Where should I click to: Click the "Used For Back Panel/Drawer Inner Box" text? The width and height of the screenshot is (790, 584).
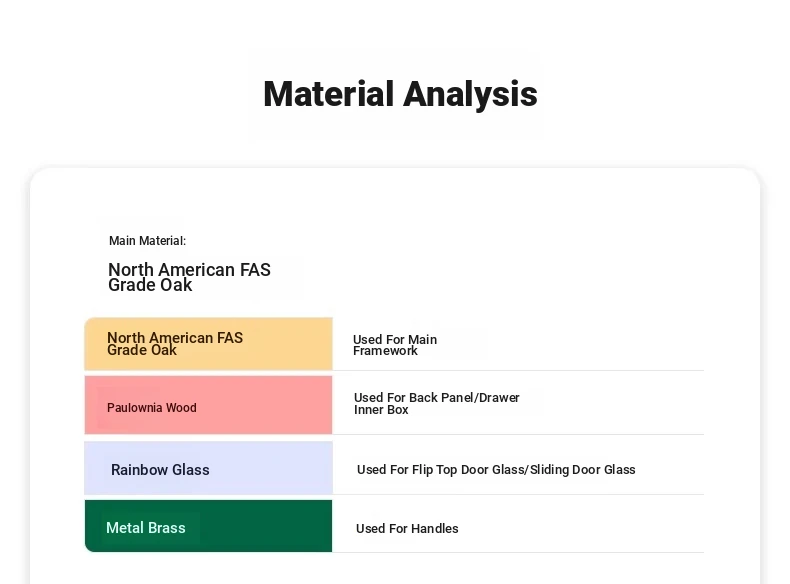tap(436, 403)
